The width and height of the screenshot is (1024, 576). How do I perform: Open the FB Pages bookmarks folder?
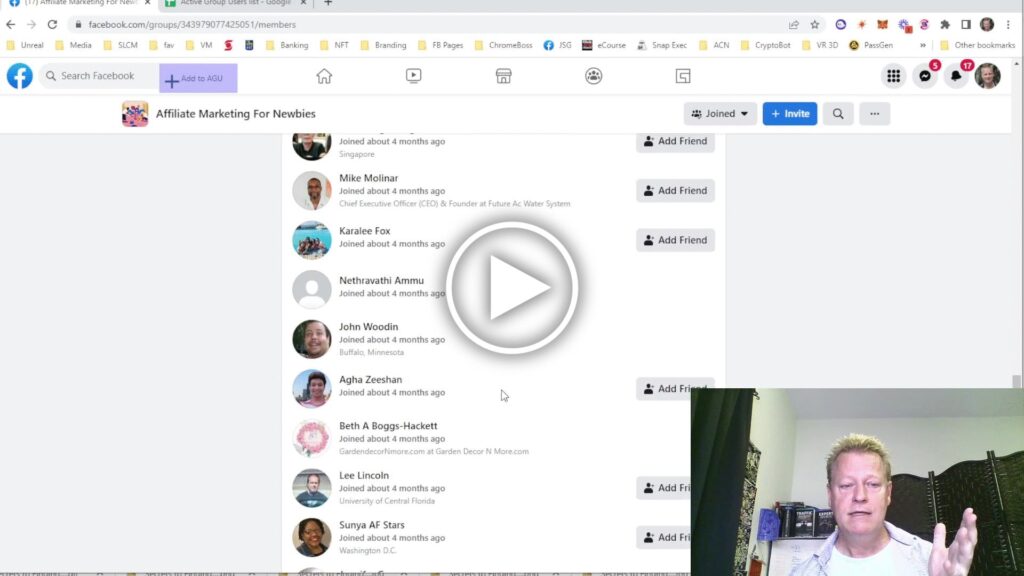pos(441,46)
